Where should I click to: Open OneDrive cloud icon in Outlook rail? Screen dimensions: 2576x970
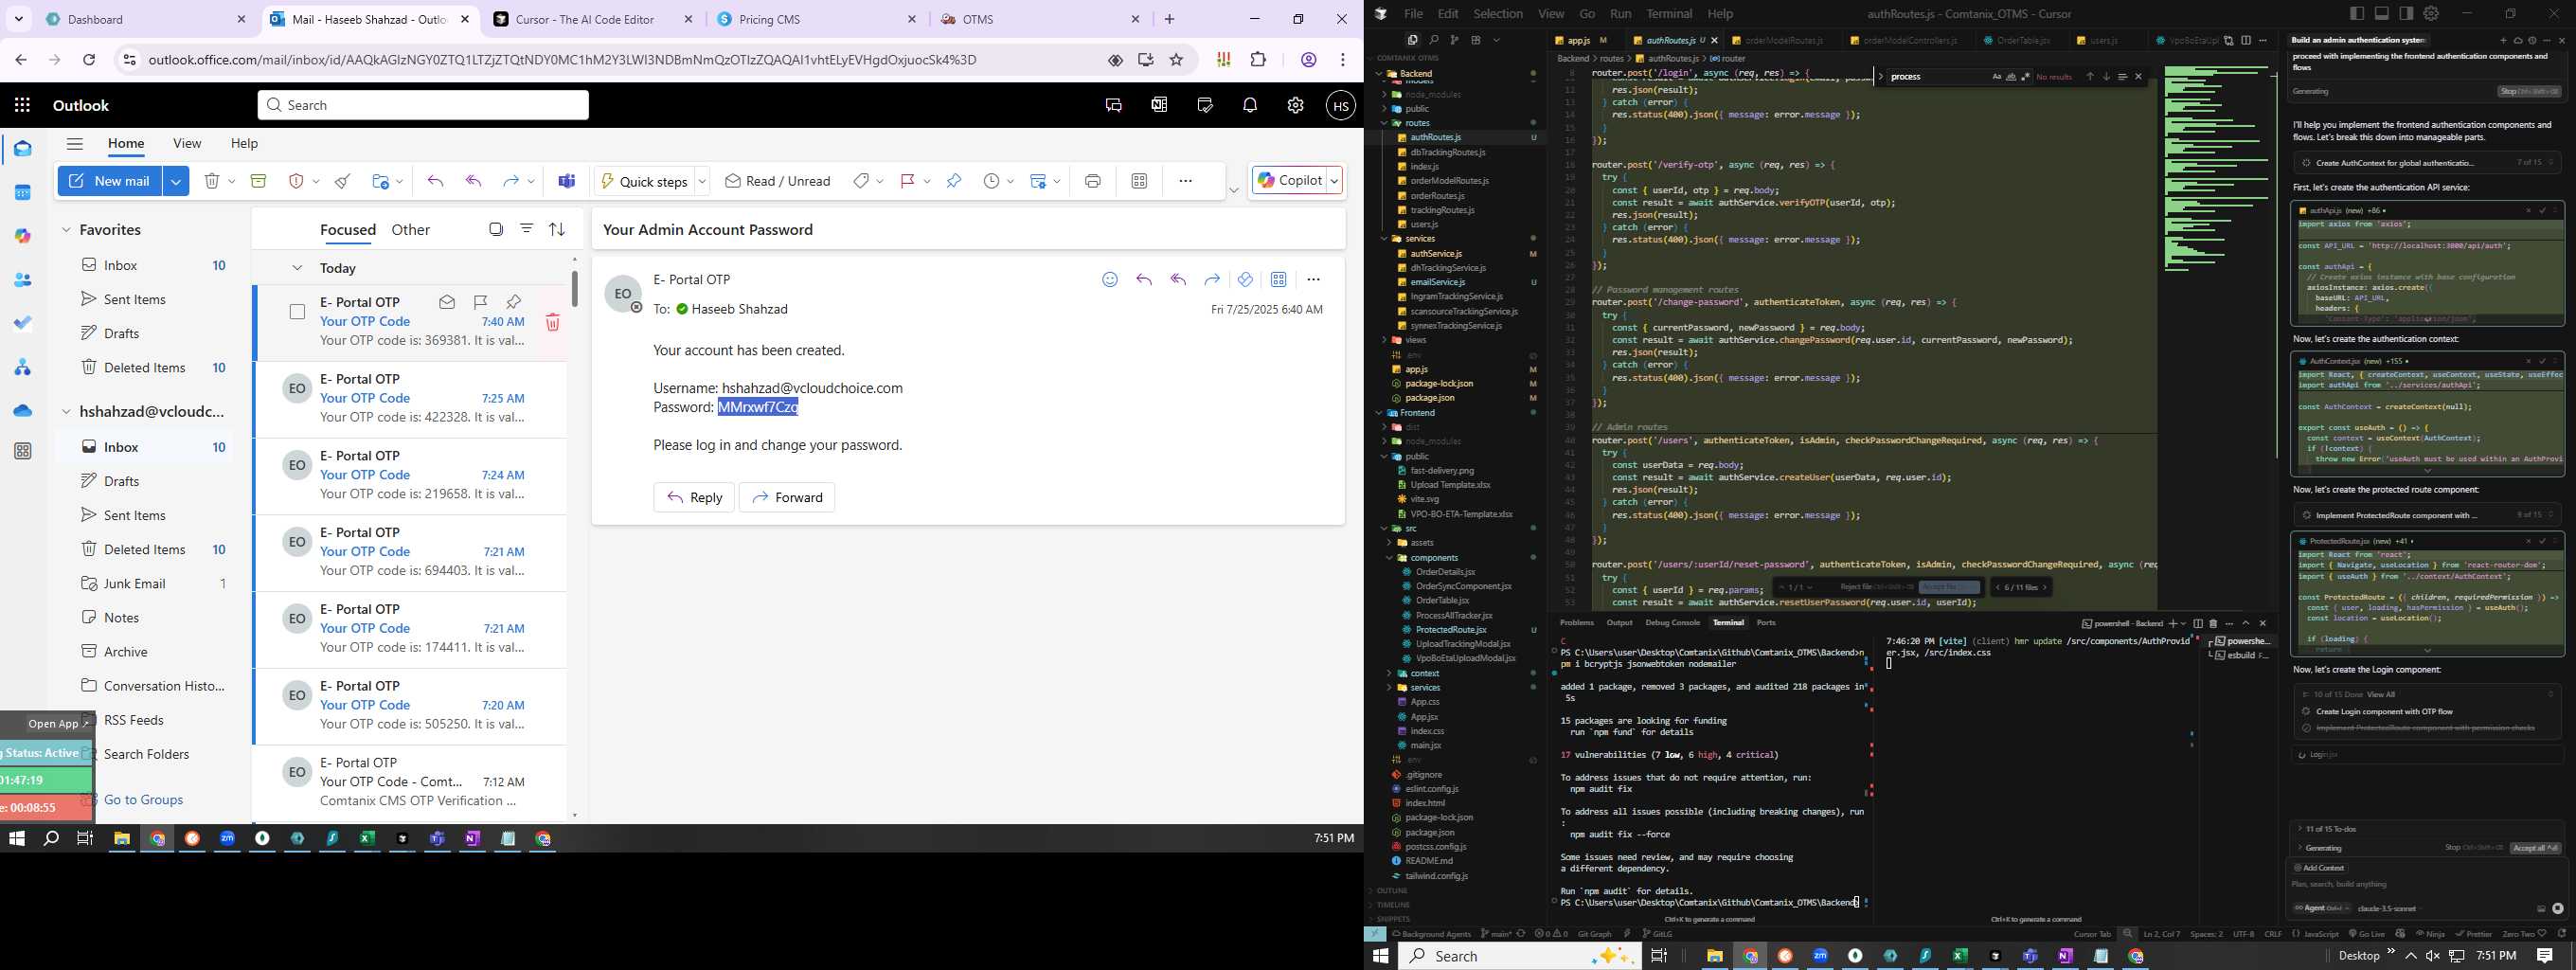point(22,411)
